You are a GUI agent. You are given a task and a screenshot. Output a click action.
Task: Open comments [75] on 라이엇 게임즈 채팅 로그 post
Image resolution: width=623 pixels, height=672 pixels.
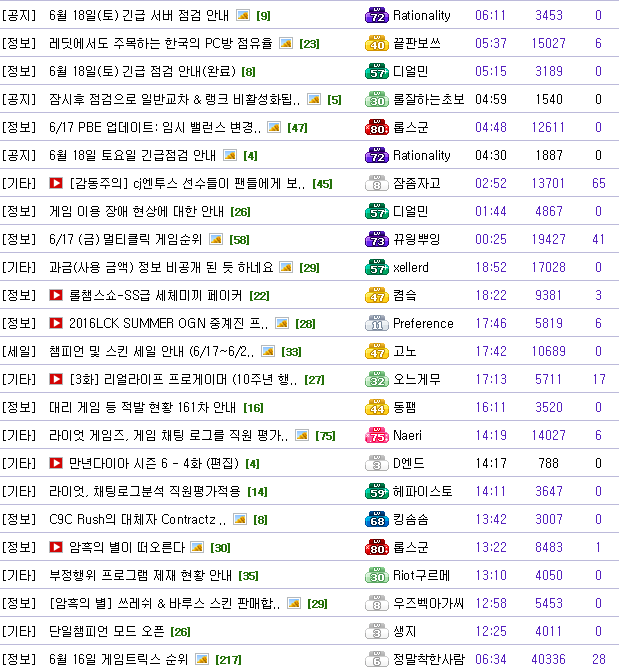325,436
